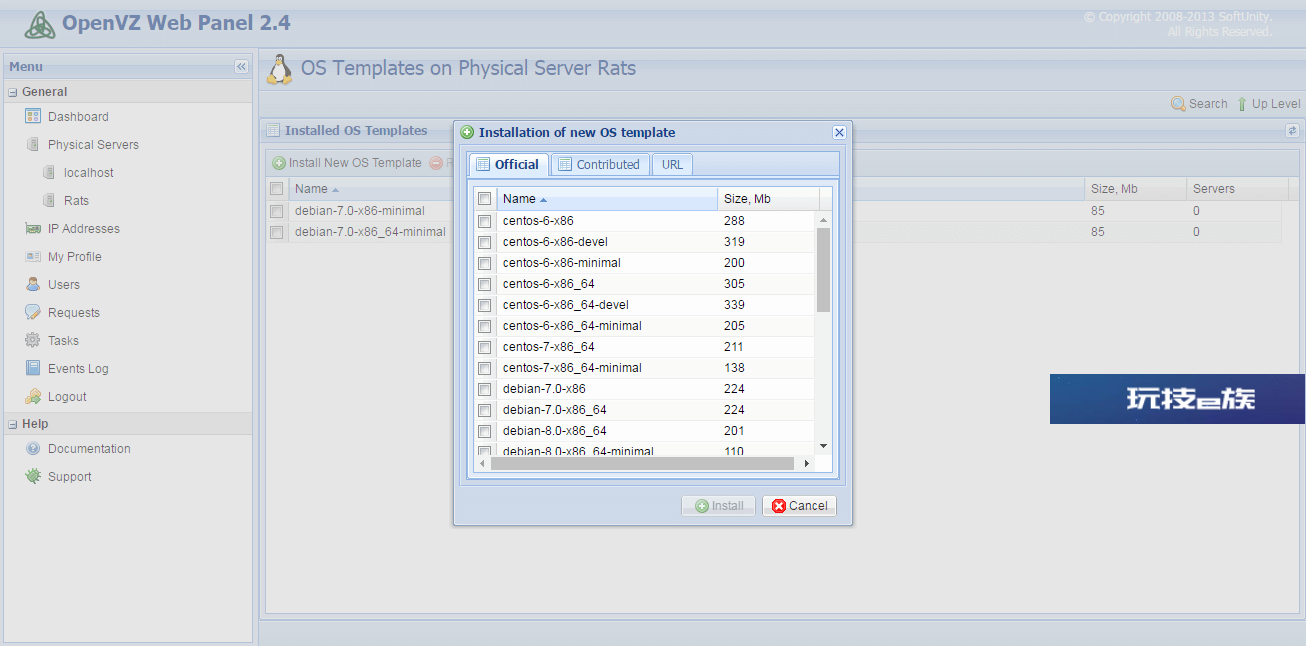Screen dimensions: 1306x646
Task: Select the Rats server icon
Action: 48,201
